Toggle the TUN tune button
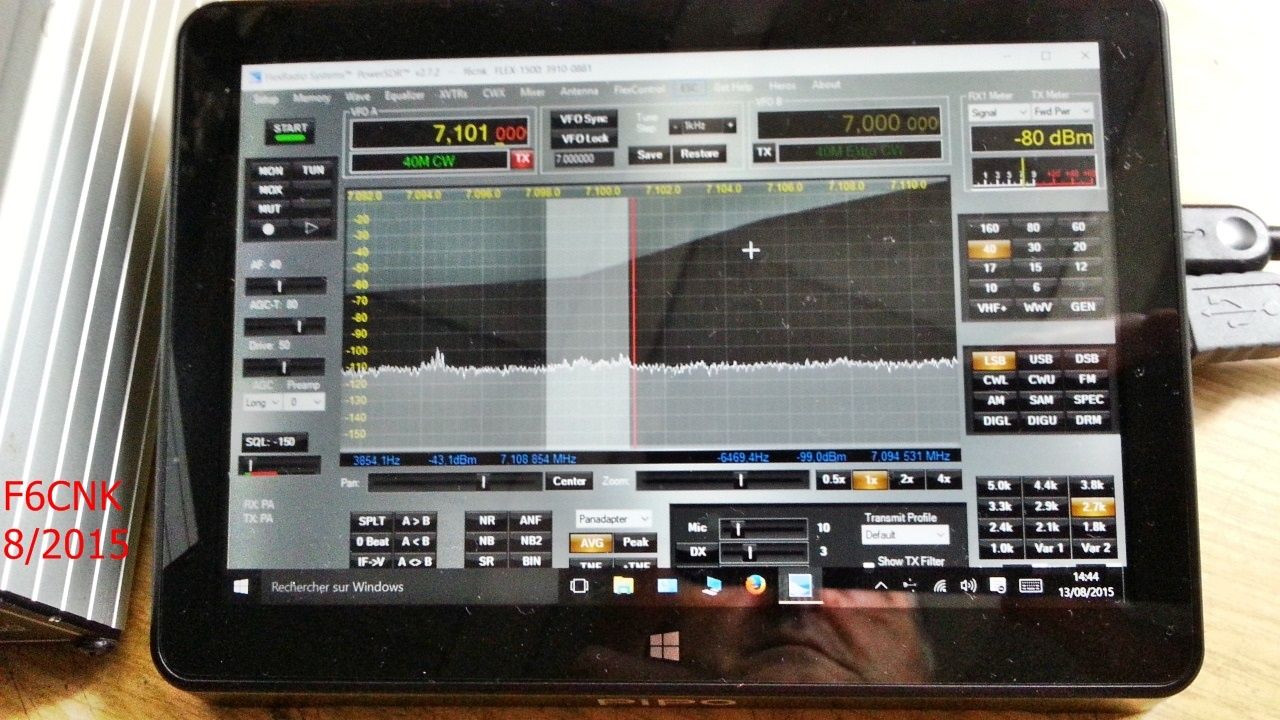This screenshot has width=1280, height=720. click(313, 171)
